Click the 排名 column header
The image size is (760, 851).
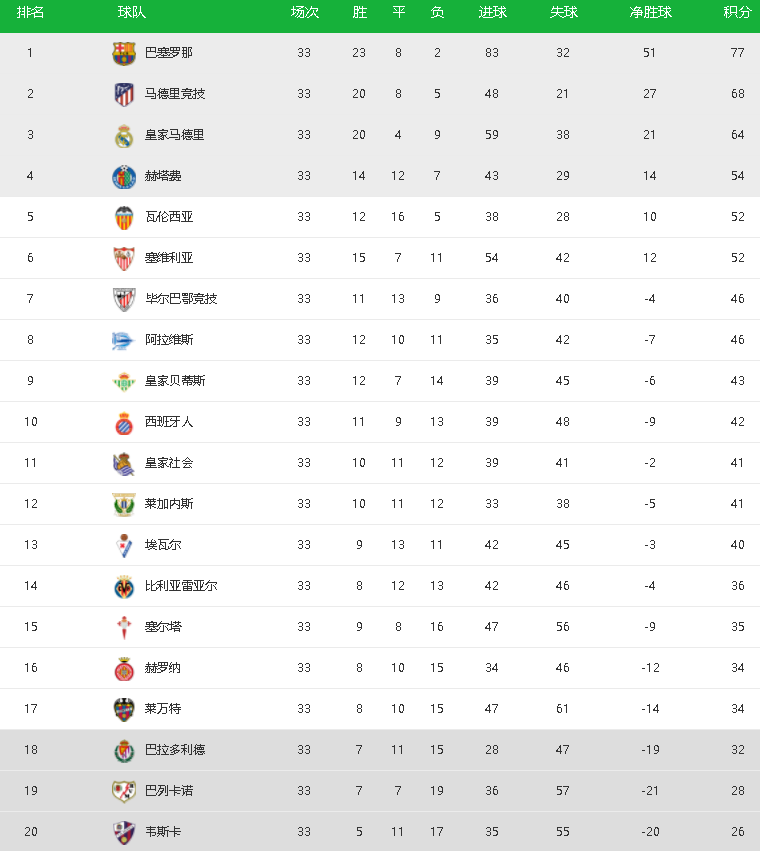click(x=30, y=12)
